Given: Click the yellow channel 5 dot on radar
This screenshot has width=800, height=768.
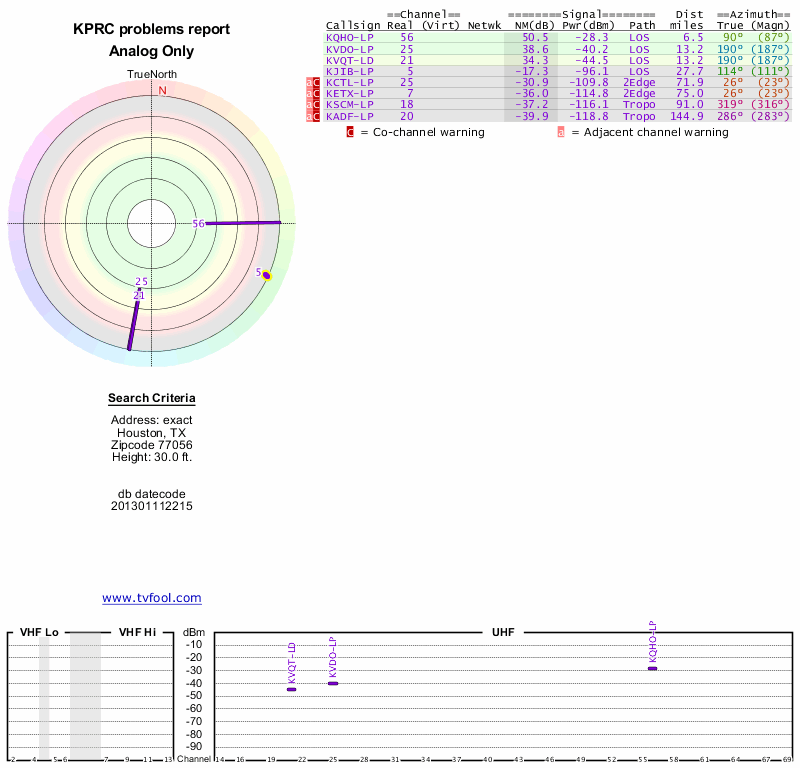Looking at the screenshot, I should point(266,275).
